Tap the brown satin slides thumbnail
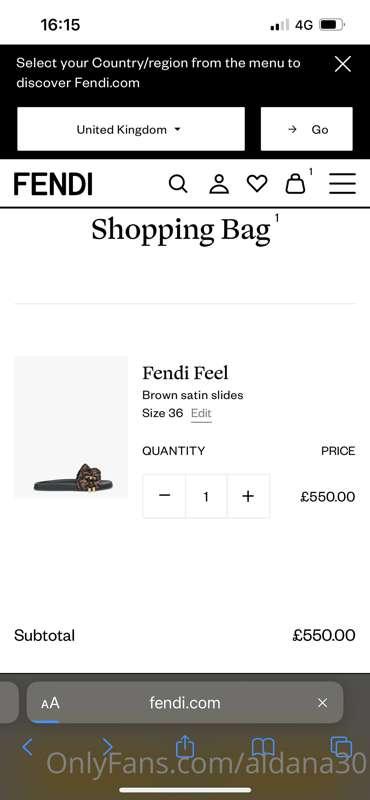The image size is (370, 800). click(71, 427)
